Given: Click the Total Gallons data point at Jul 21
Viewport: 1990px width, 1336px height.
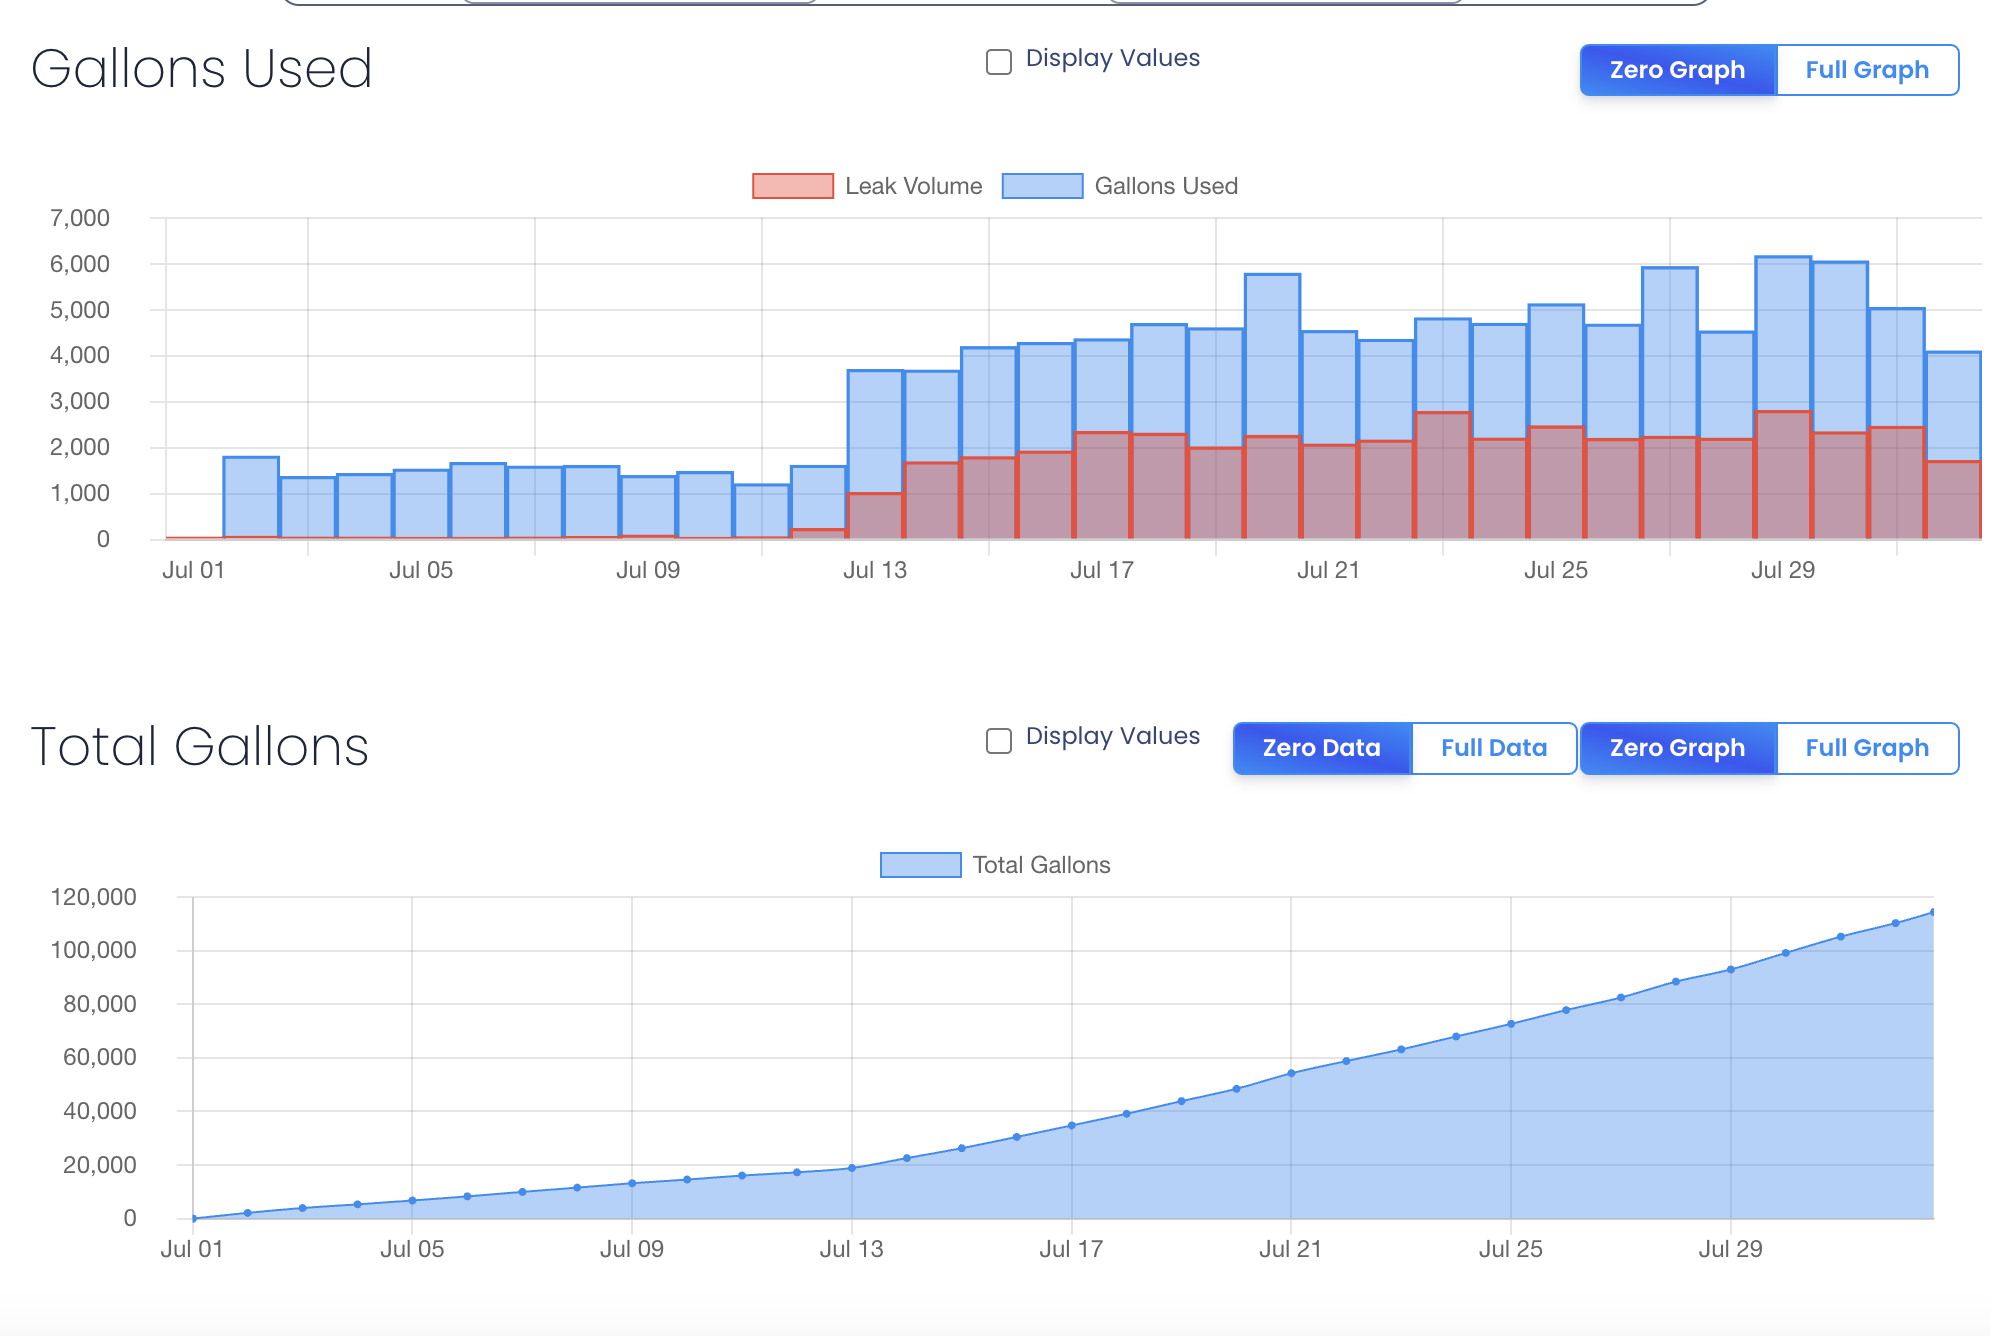Looking at the screenshot, I should pos(1291,1073).
